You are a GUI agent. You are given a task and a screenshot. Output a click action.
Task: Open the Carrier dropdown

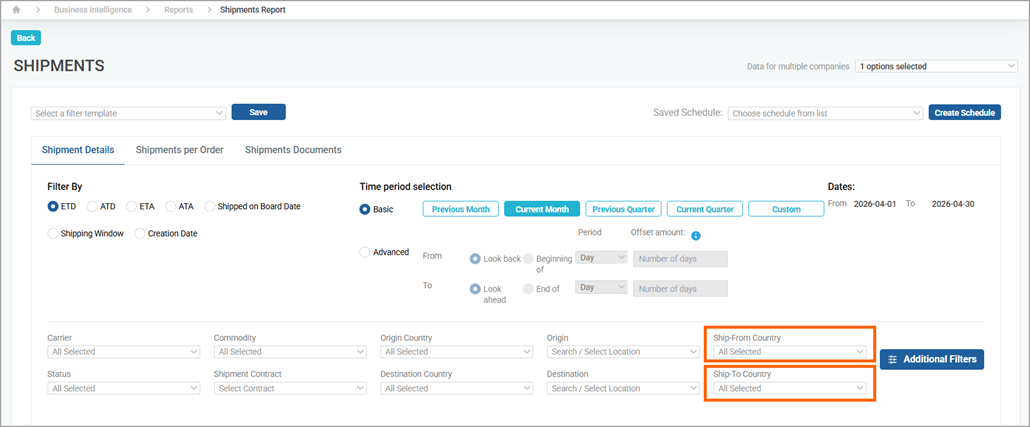(124, 352)
